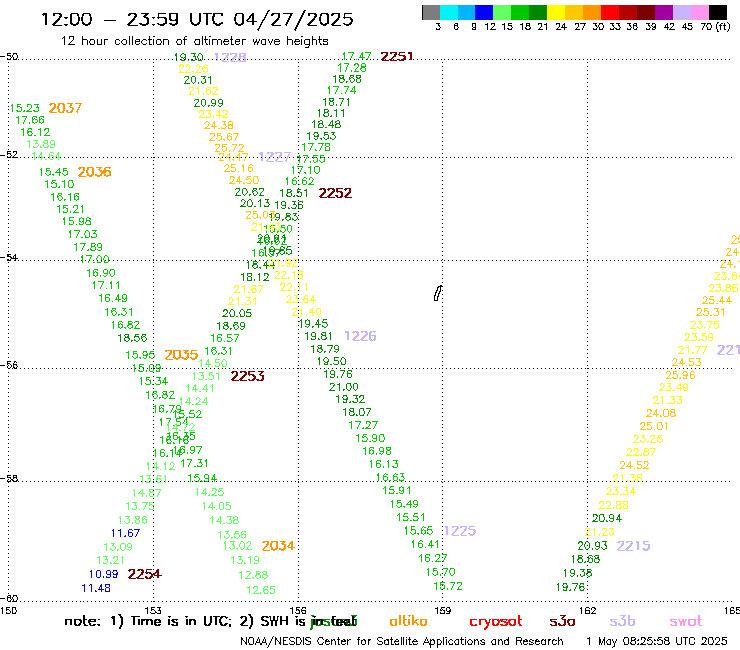740x650 pixels.
Task: Click the lavender time label 2215
Action: (x=633, y=546)
